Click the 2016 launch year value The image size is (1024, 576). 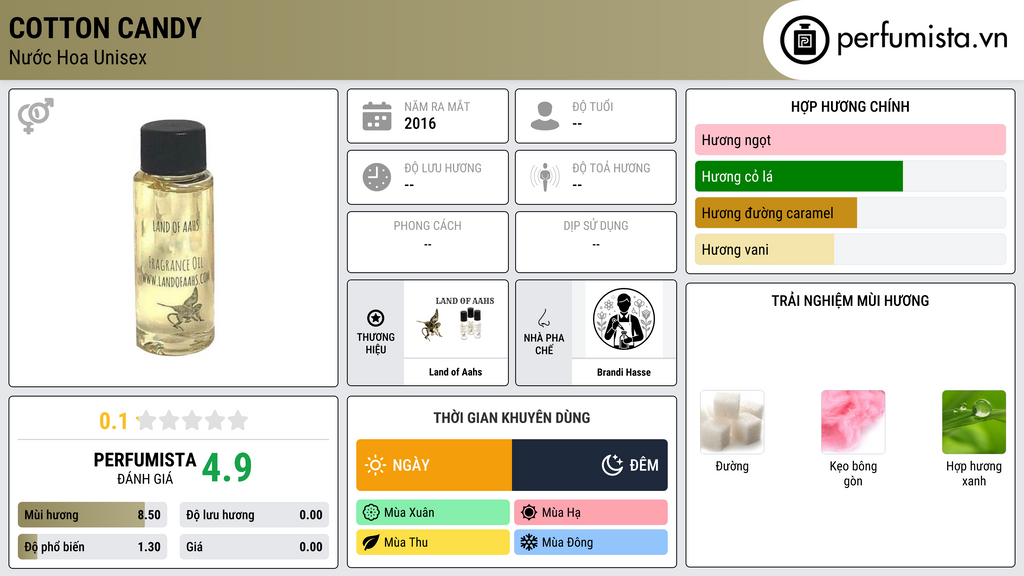pos(420,123)
